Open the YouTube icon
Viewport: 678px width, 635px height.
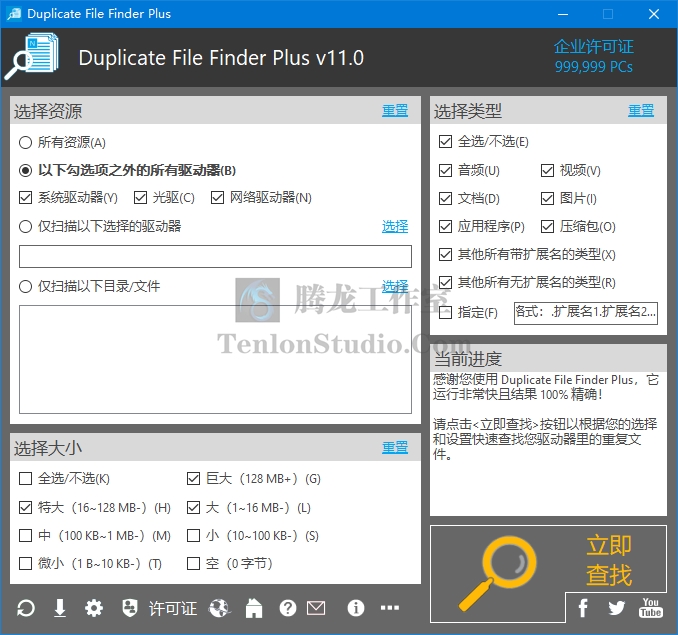(x=650, y=608)
